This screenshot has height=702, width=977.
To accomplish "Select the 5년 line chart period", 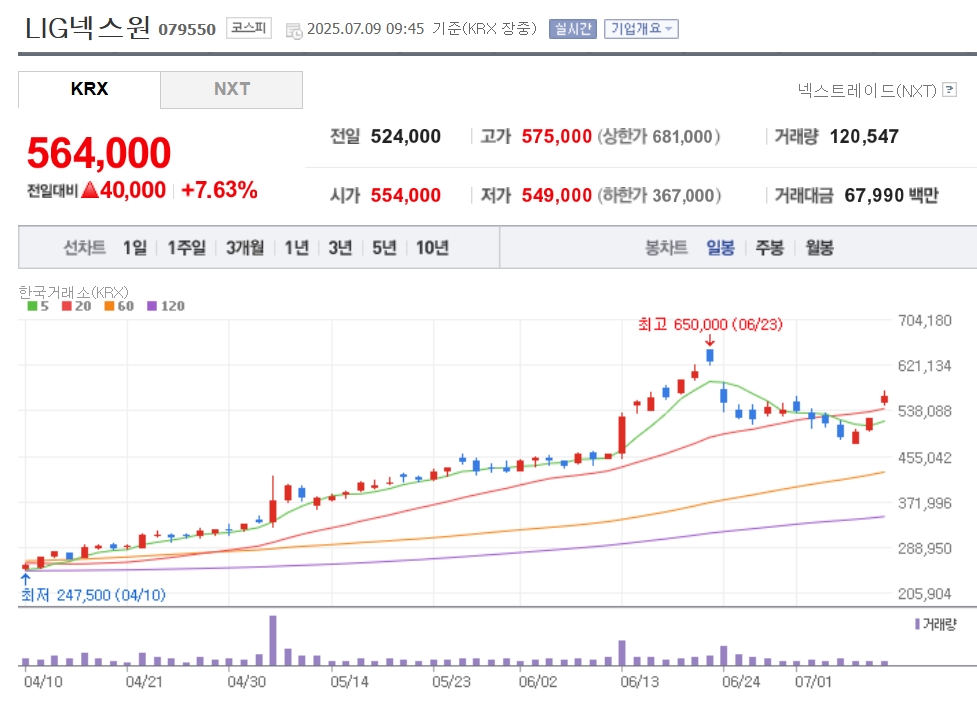I will (384, 248).
